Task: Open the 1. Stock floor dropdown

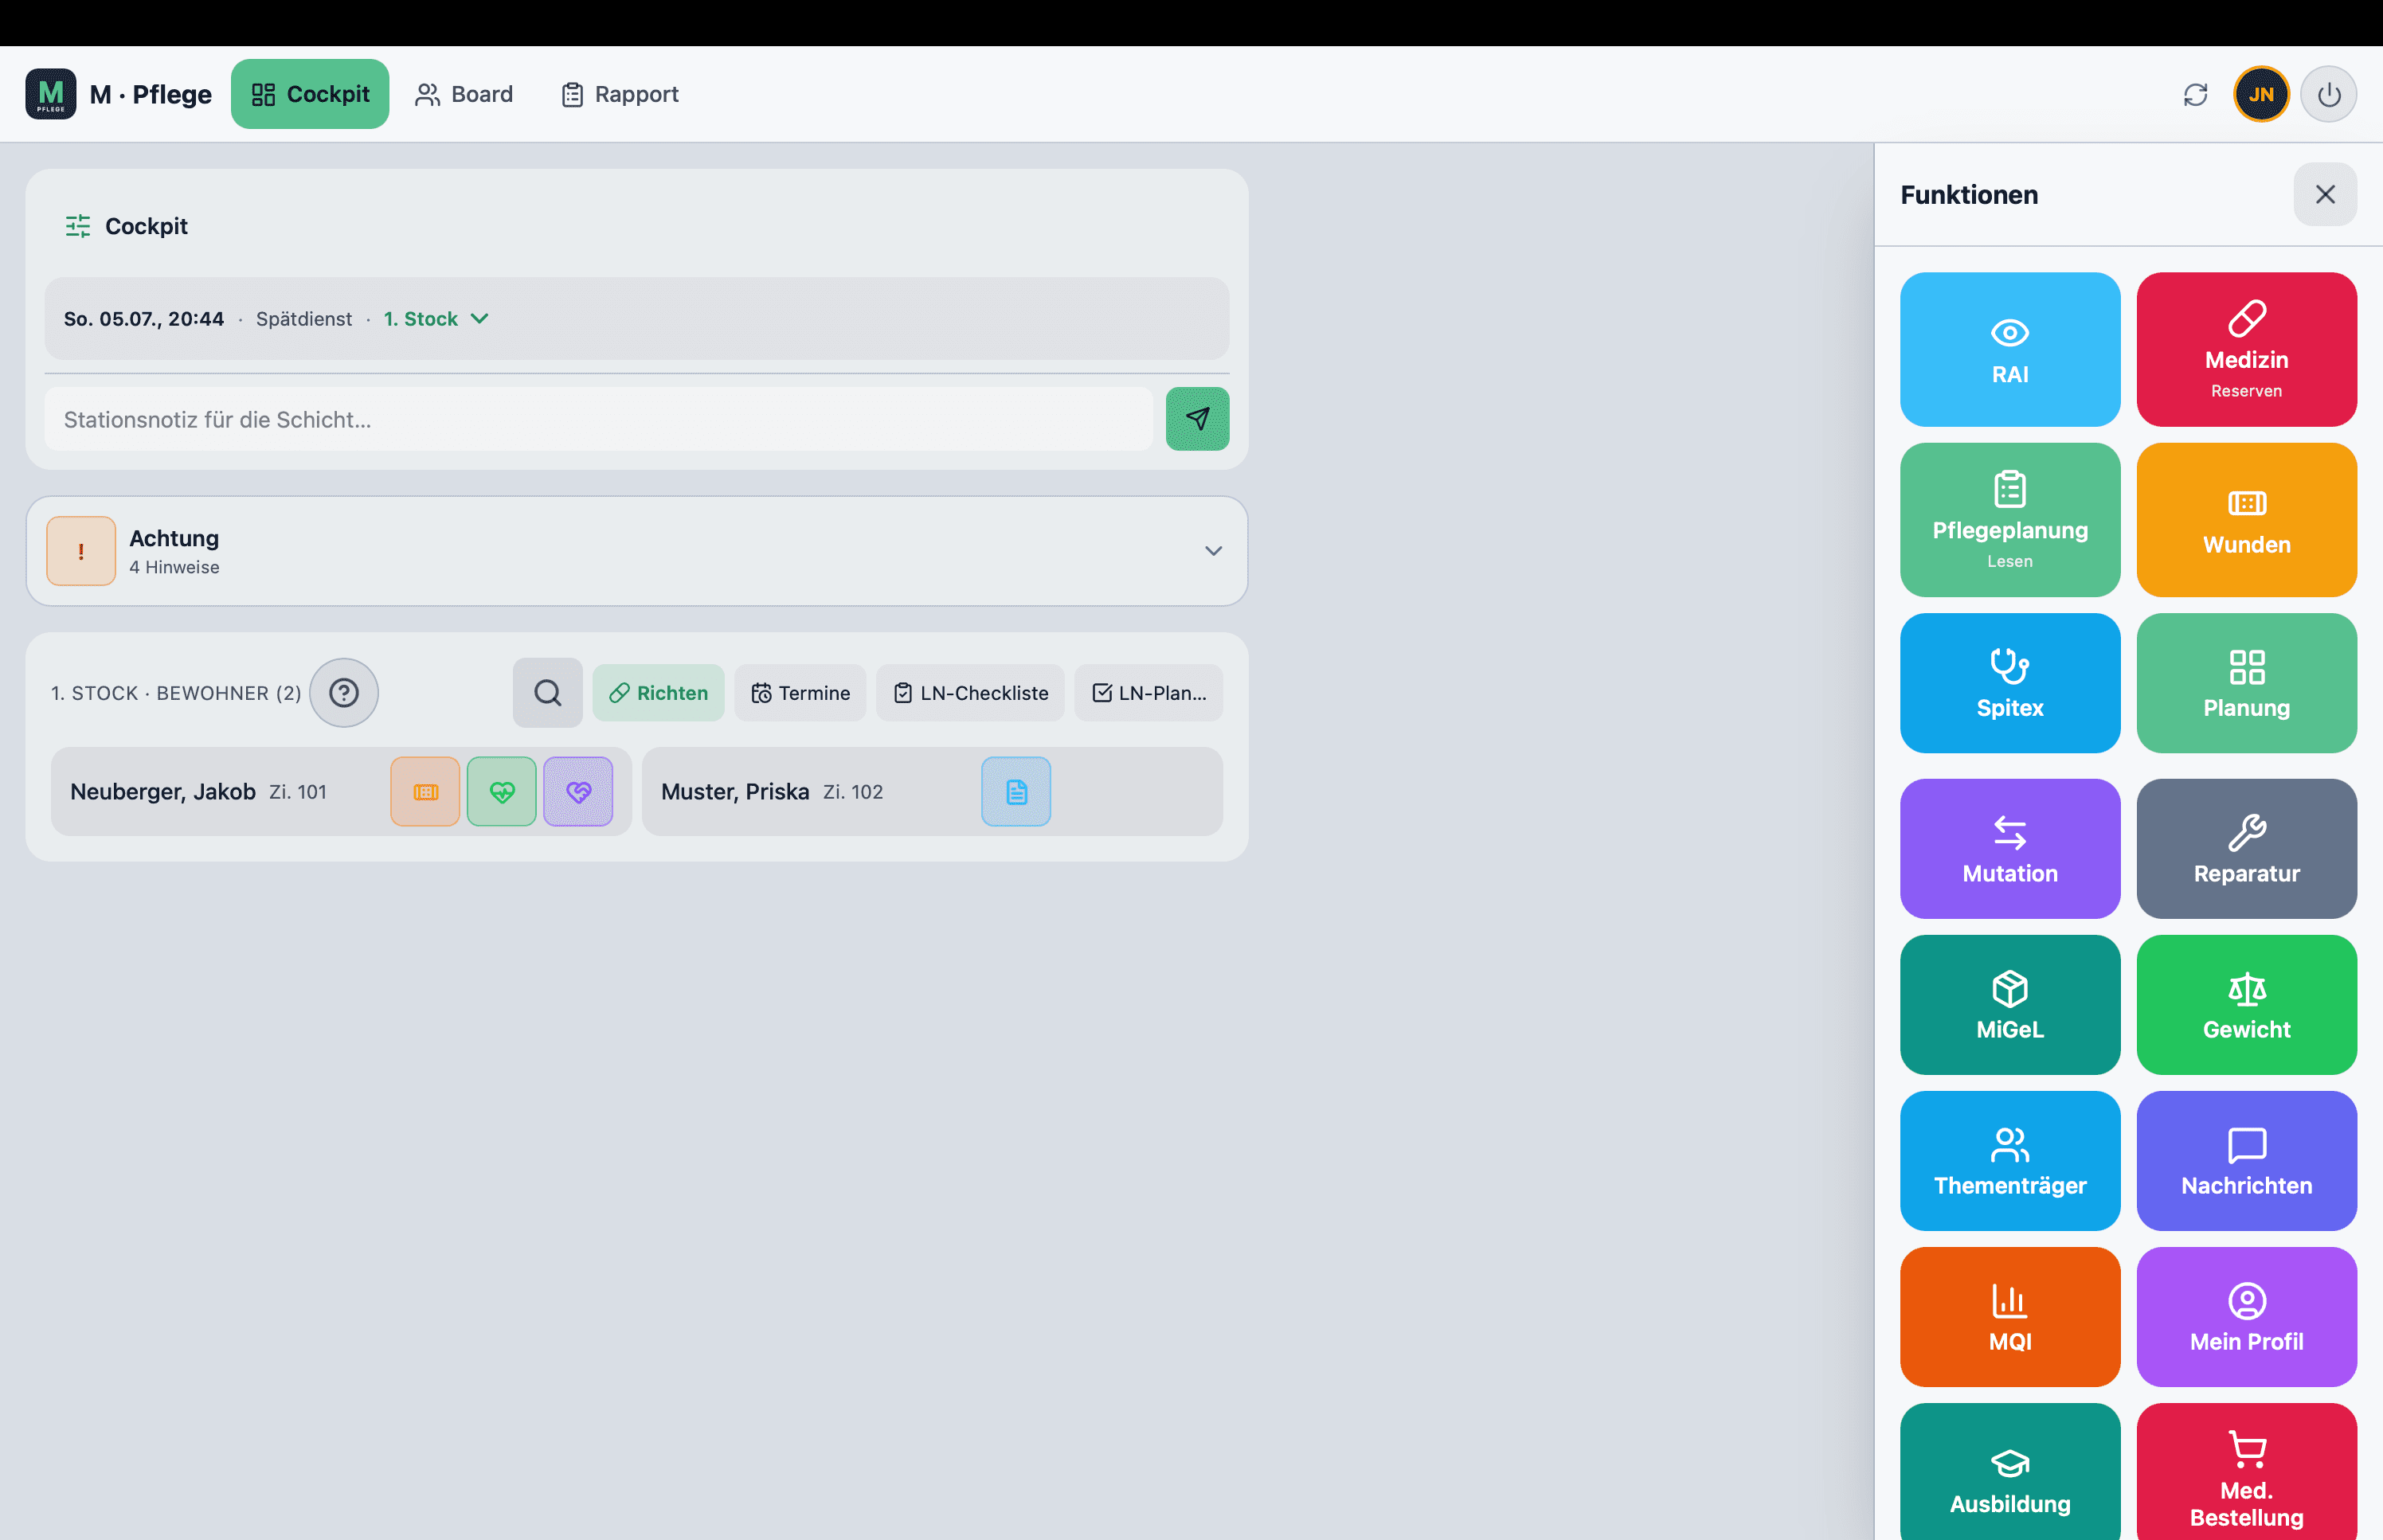Action: (437, 318)
